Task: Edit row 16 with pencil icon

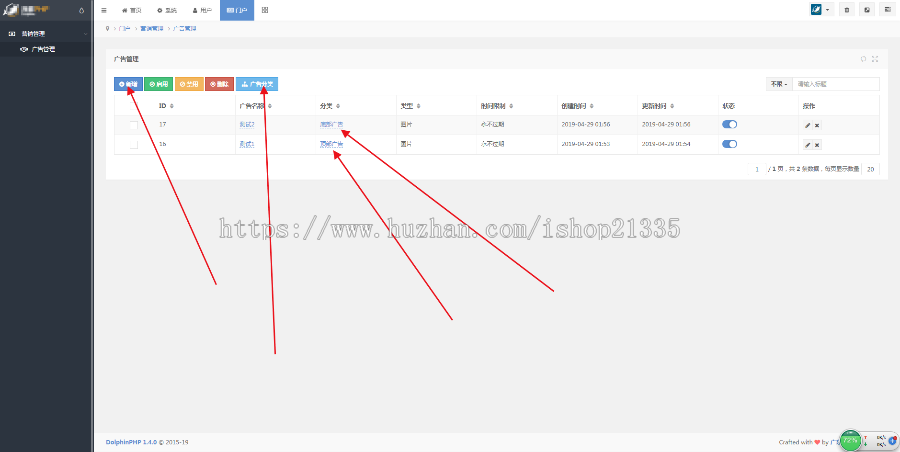Action: click(x=808, y=145)
